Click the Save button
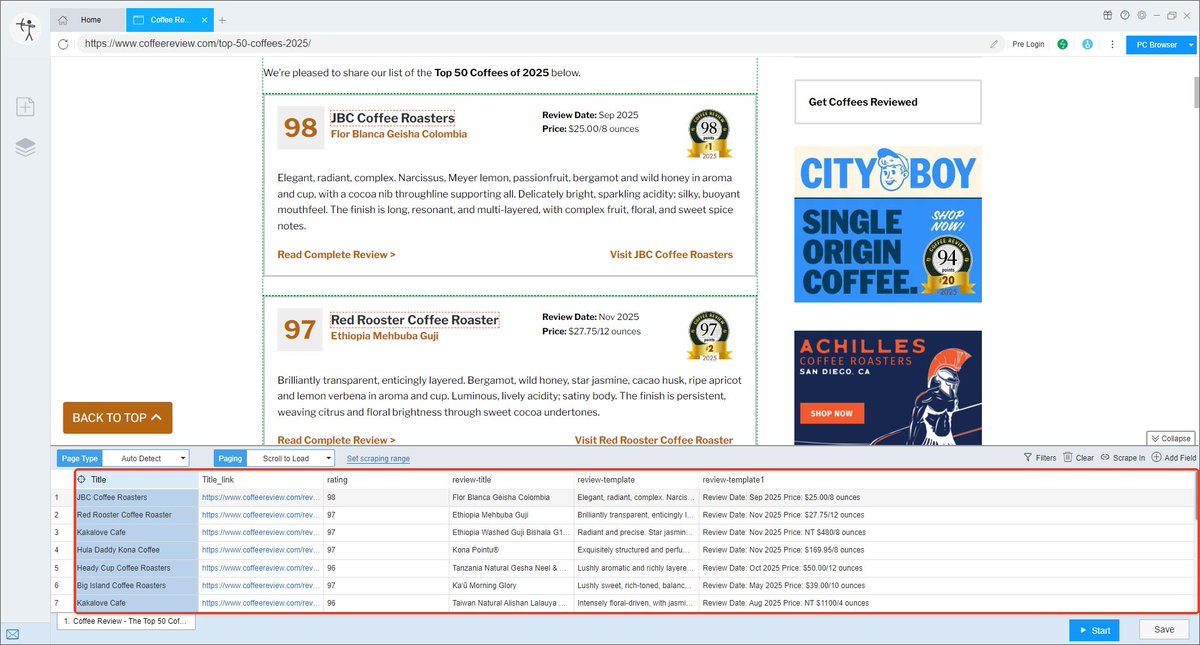1200x645 pixels. coord(1164,630)
